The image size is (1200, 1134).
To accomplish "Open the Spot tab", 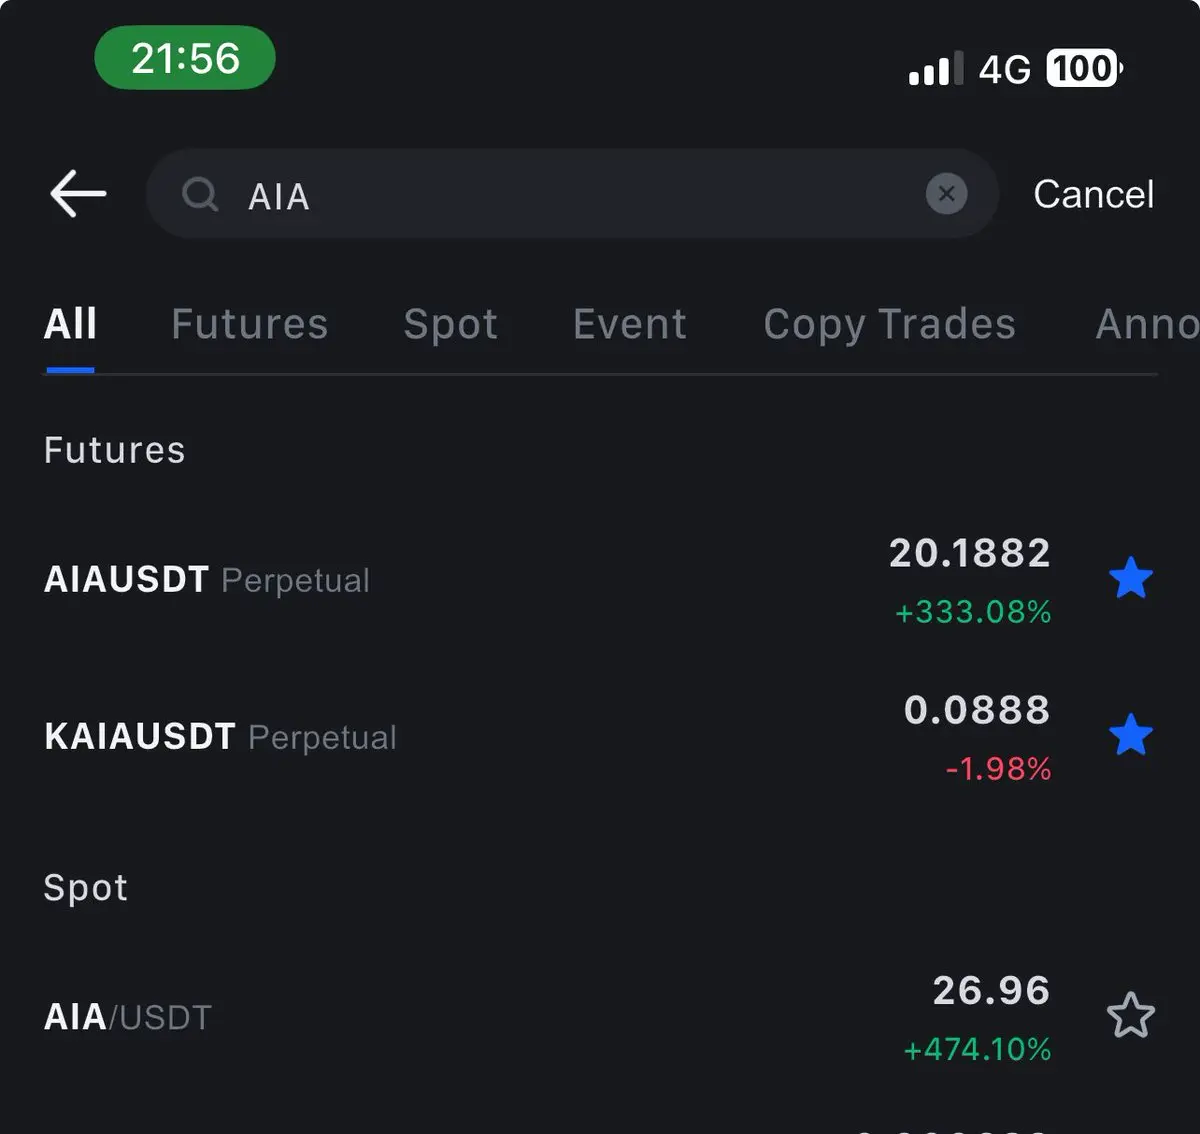I will 450,324.
